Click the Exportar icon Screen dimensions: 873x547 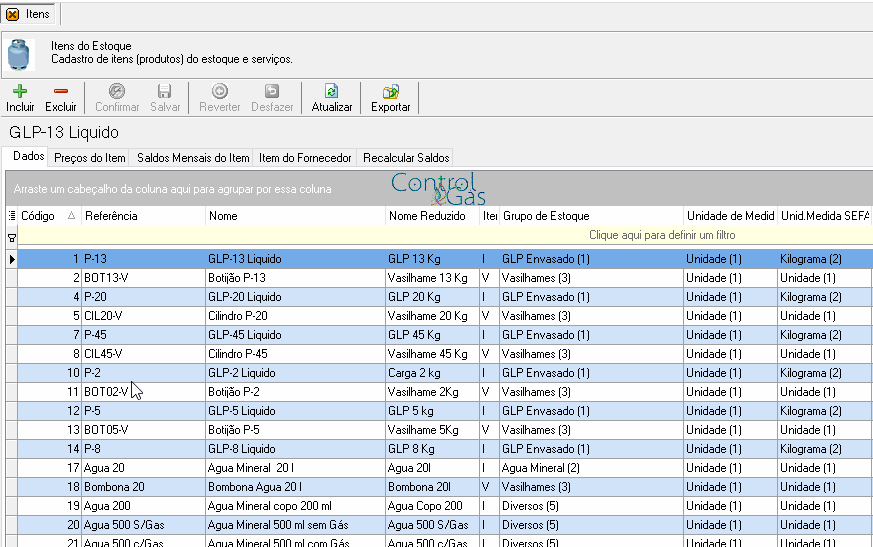pyautogui.click(x=390, y=91)
